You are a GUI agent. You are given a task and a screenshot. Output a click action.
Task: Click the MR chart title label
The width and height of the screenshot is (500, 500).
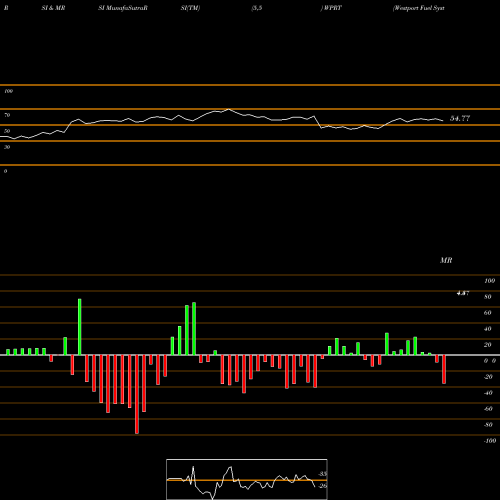click(x=446, y=260)
